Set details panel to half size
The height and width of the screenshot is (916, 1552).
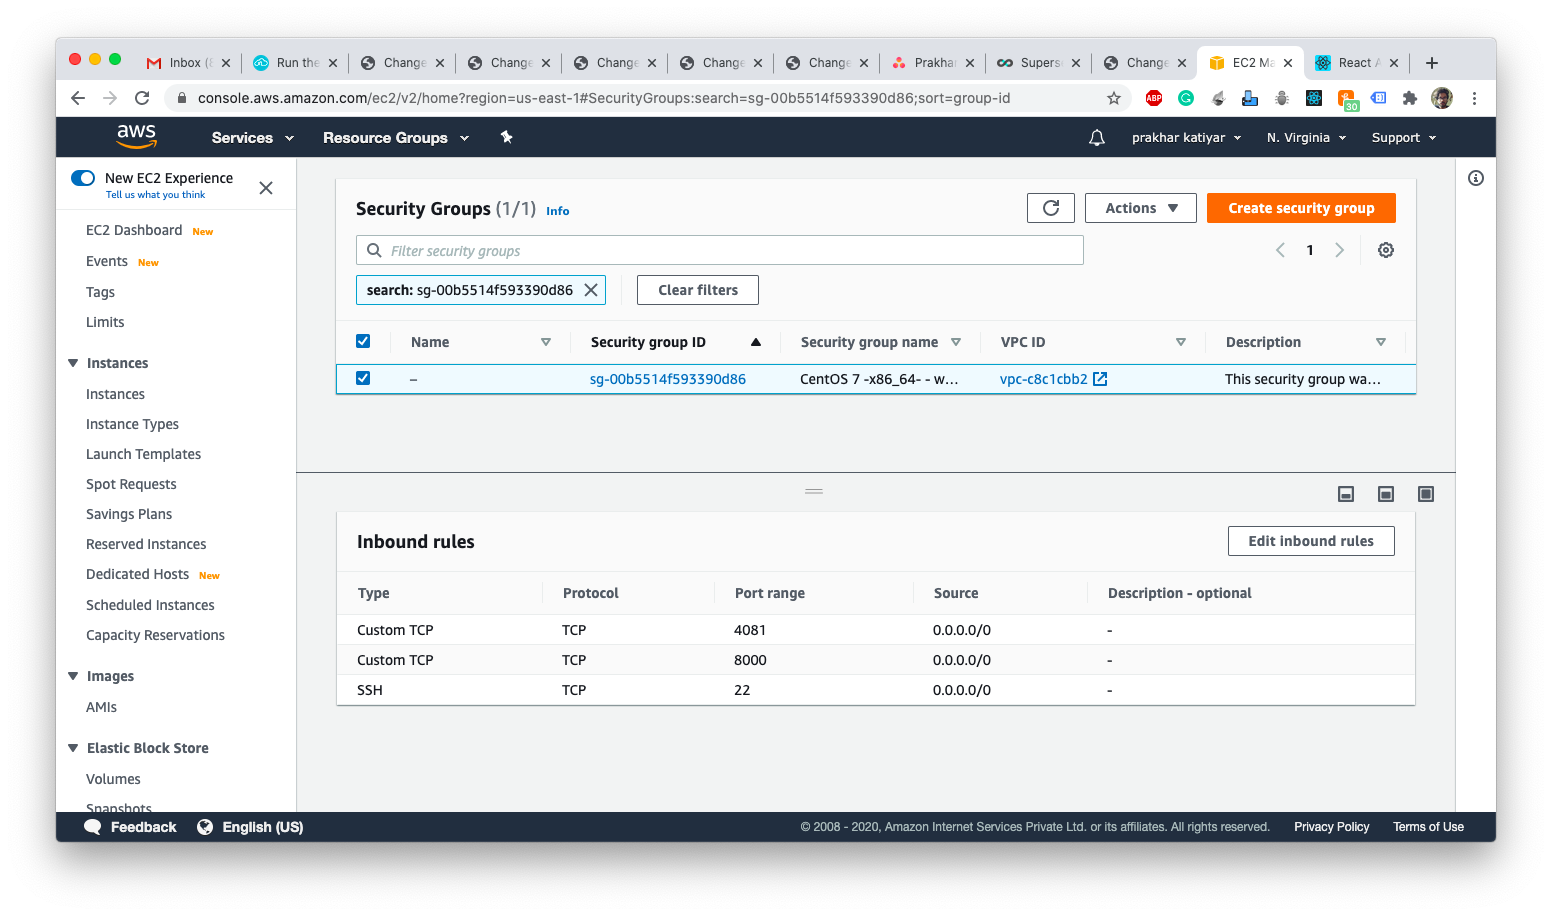pyautogui.click(x=1386, y=494)
